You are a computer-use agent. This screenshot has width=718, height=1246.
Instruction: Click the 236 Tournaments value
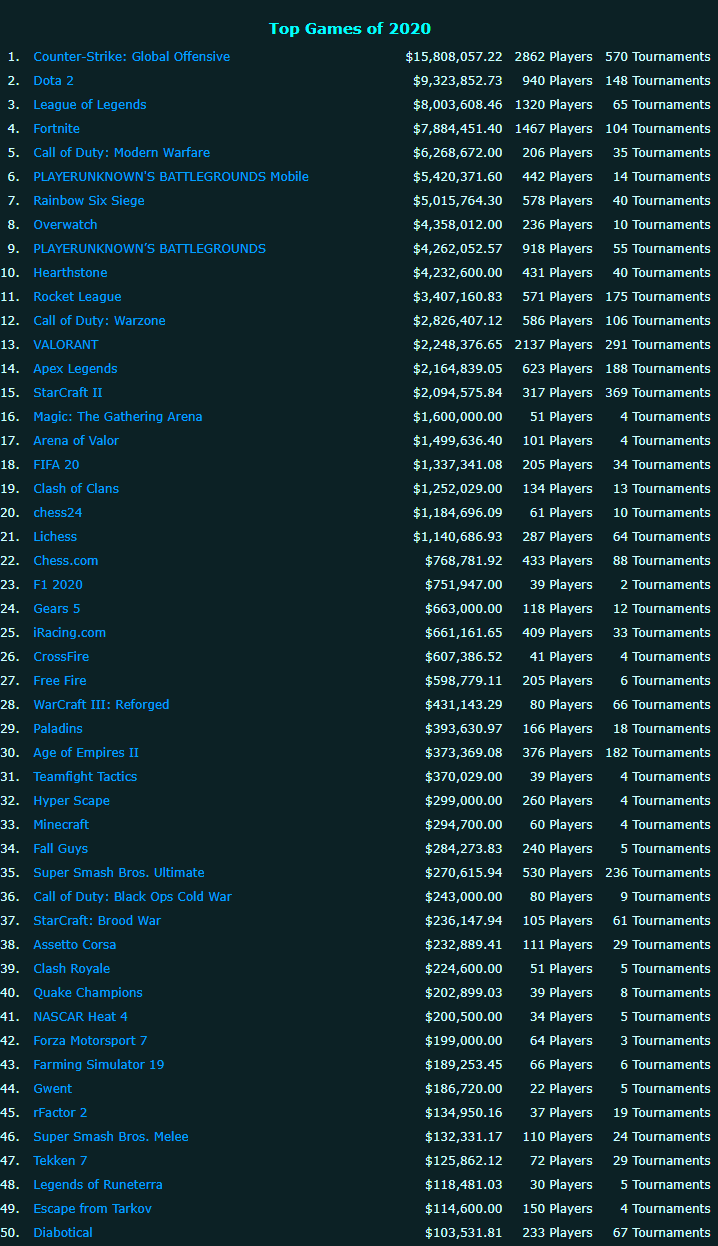(x=658, y=873)
